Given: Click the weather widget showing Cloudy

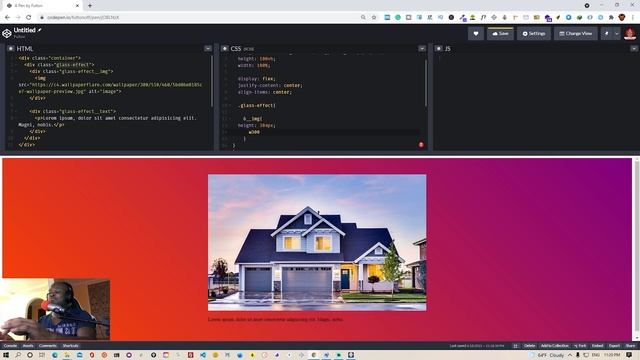Looking at the screenshot, I should 548,355.
